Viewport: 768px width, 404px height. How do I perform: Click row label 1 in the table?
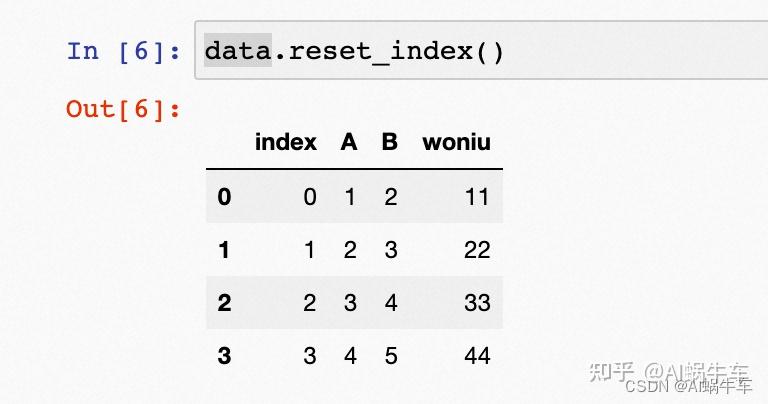[x=224, y=250]
